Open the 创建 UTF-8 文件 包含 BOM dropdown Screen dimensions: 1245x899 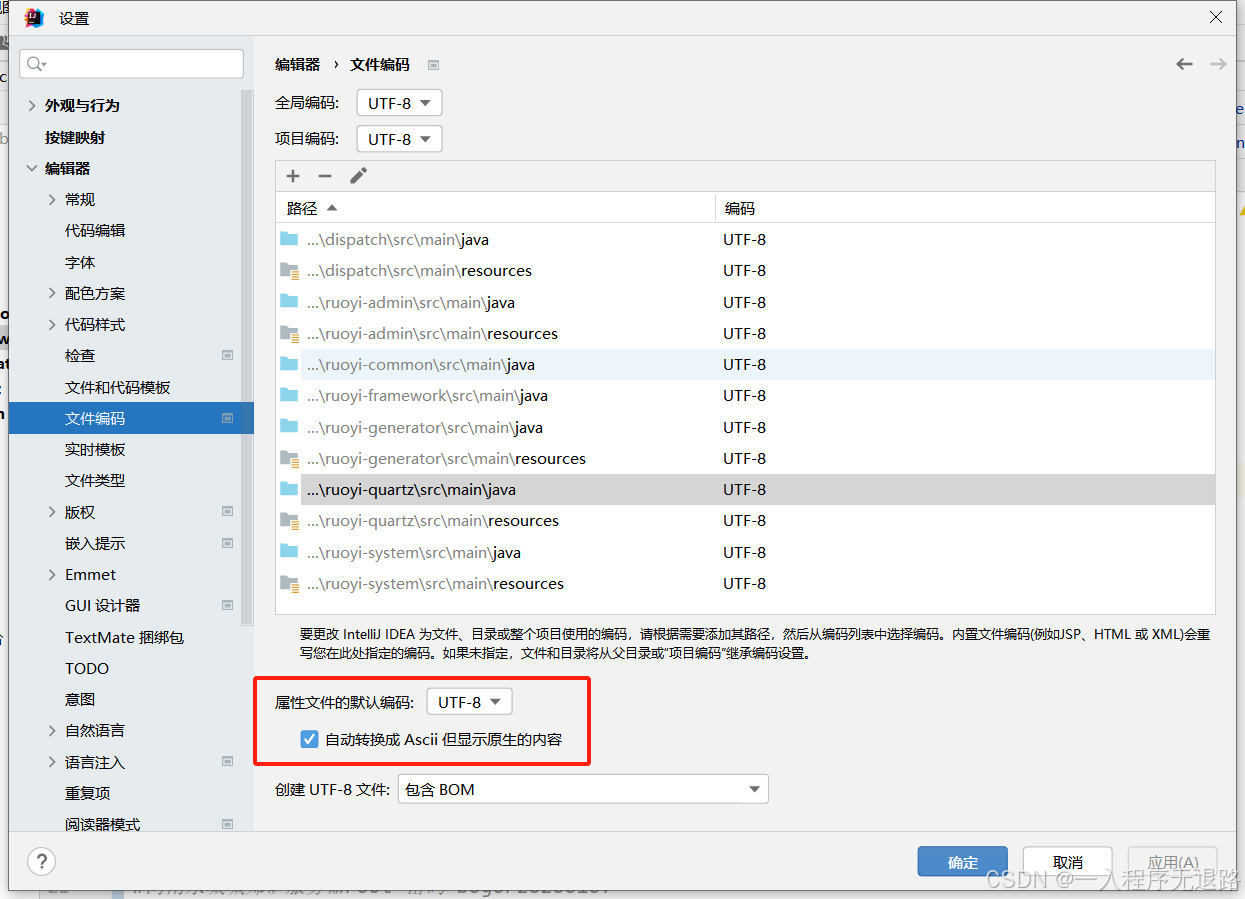click(583, 789)
